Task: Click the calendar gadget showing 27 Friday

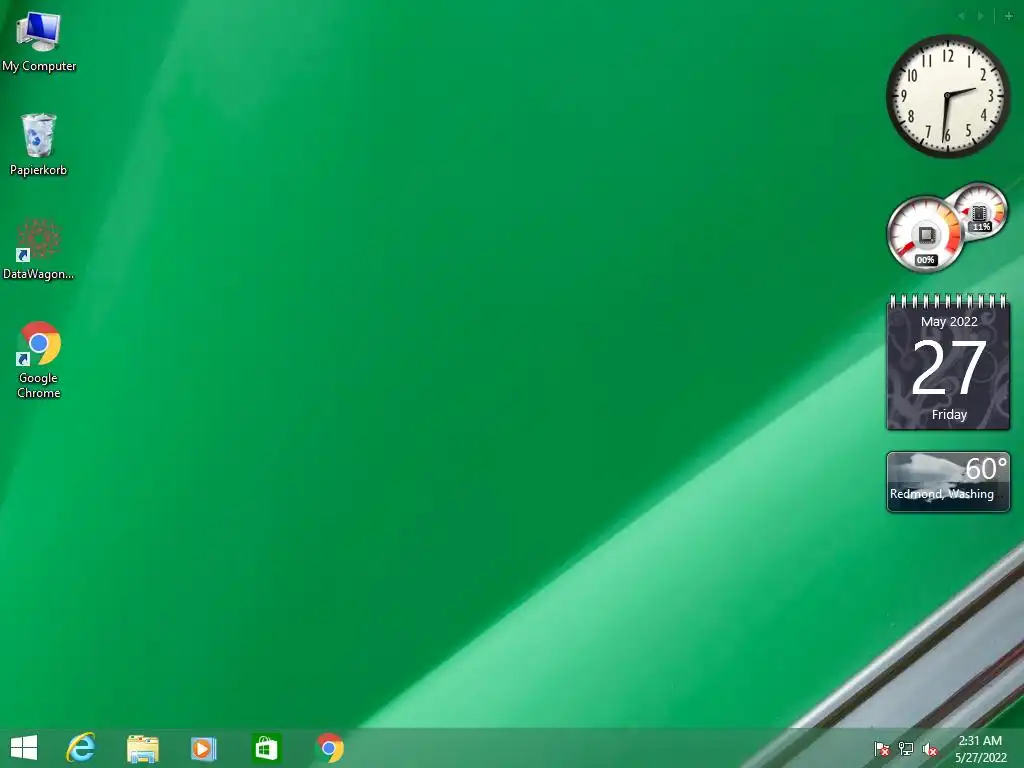Action: pos(948,362)
